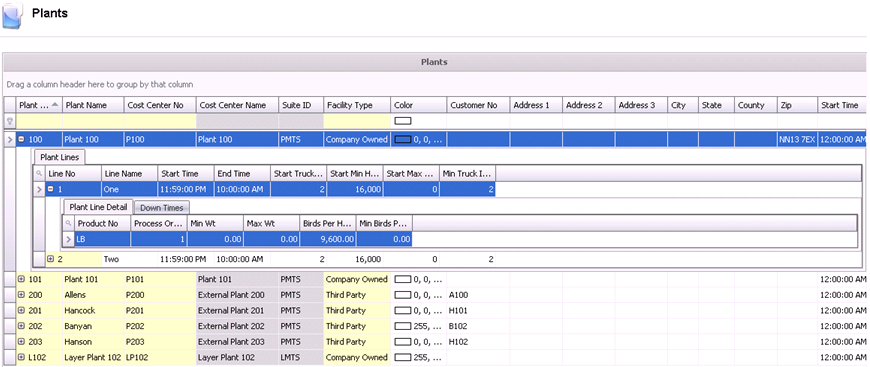The height and width of the screenshot is (367, 870).
Task: Click the H101 customer number cell
Action: click(478, 310)
